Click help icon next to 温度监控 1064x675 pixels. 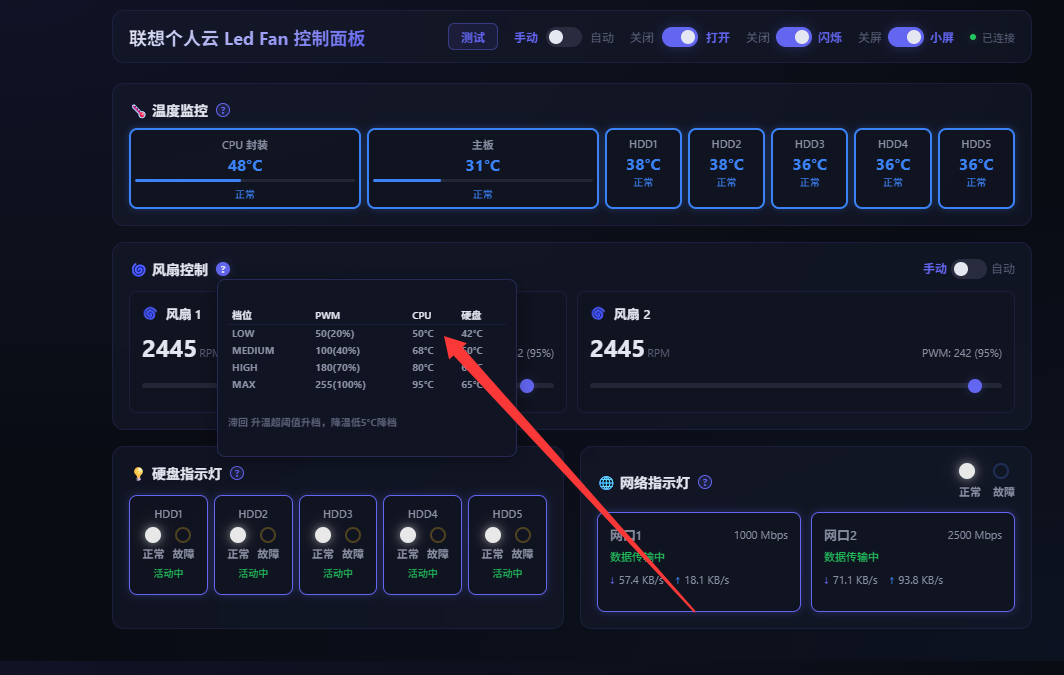click(x=223, y=110)
